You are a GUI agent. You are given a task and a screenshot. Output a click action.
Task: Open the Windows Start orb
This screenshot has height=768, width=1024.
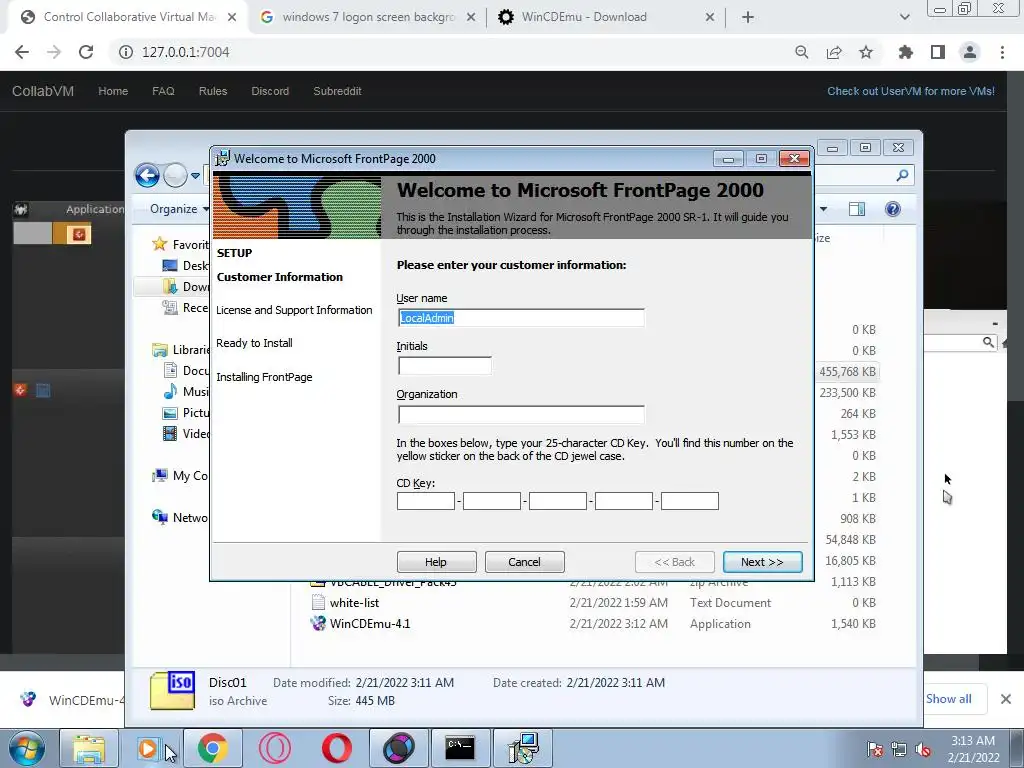coord(27,748)
